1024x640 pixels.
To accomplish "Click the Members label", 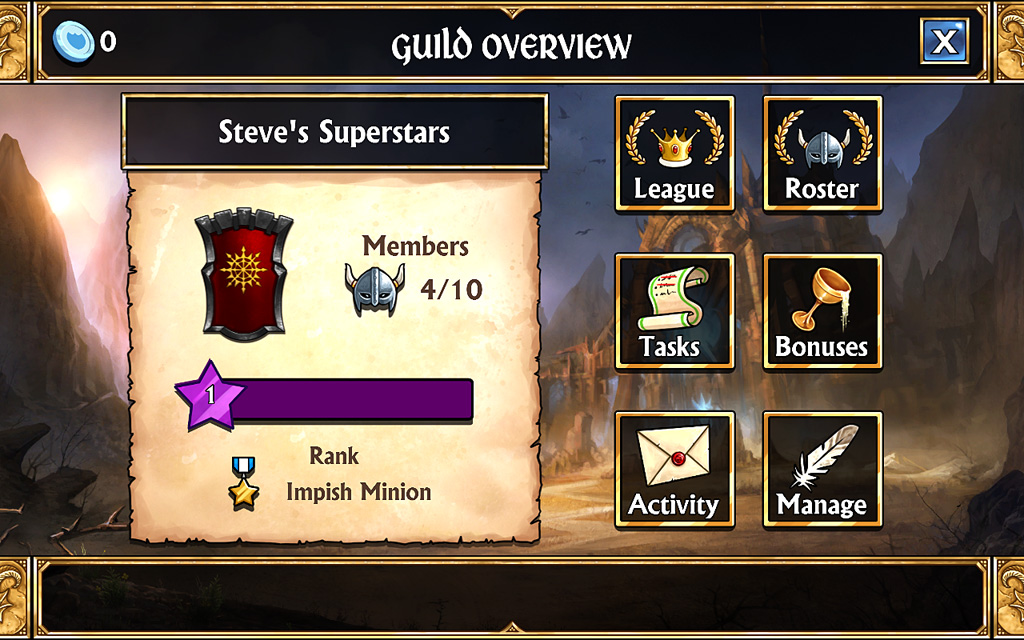I will click(x=415, y=246).
